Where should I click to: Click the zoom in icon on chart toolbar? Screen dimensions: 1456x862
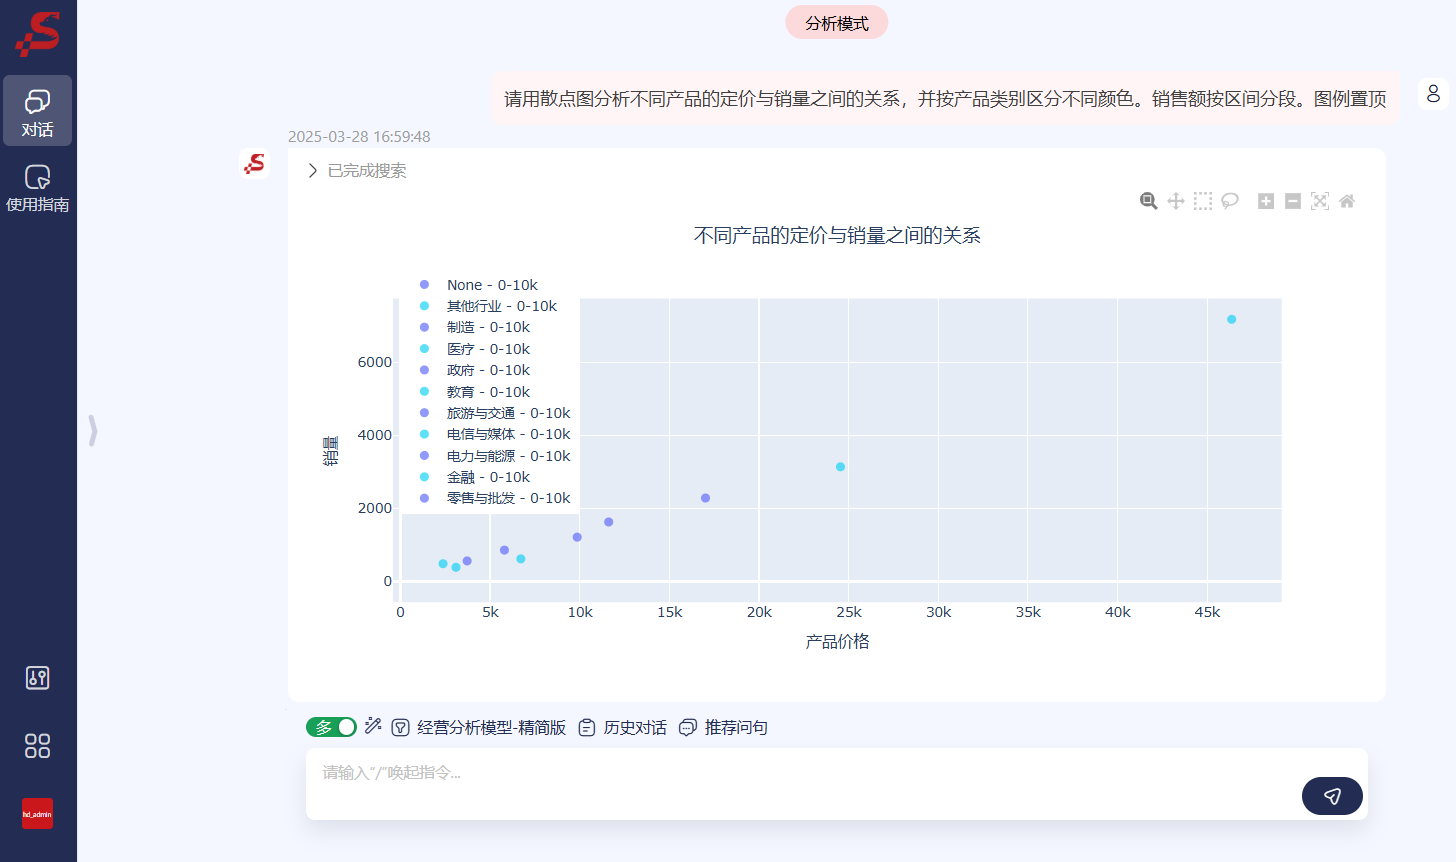pyautogui.click(x=1265, y=200)
